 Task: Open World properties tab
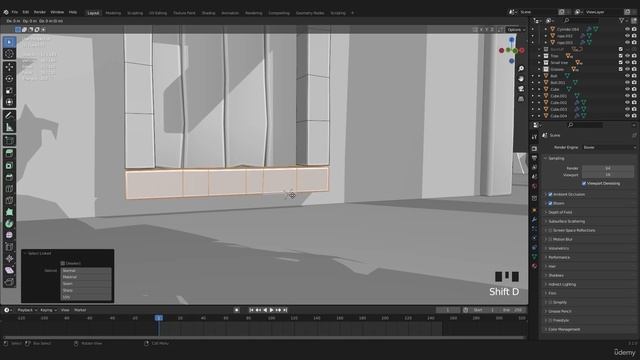534,186
